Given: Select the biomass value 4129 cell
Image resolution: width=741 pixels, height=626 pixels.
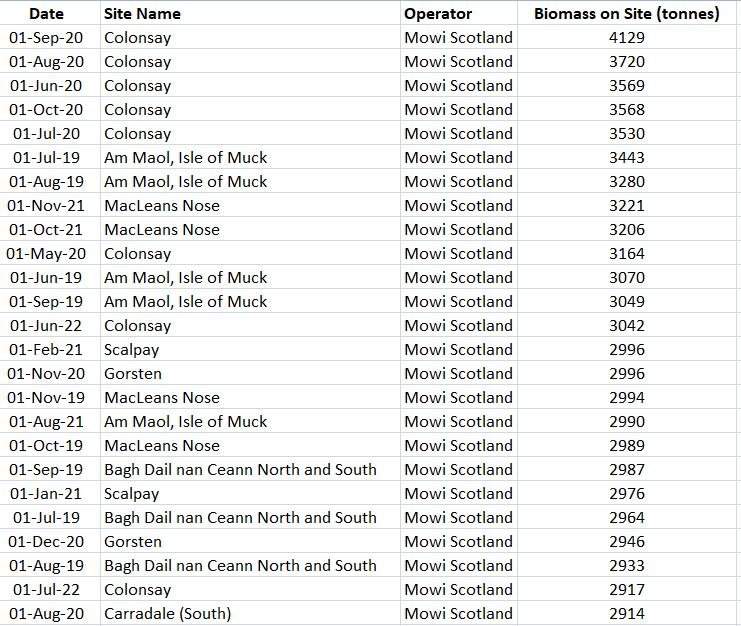Looking at the screenshot, I should coord(627,38).
